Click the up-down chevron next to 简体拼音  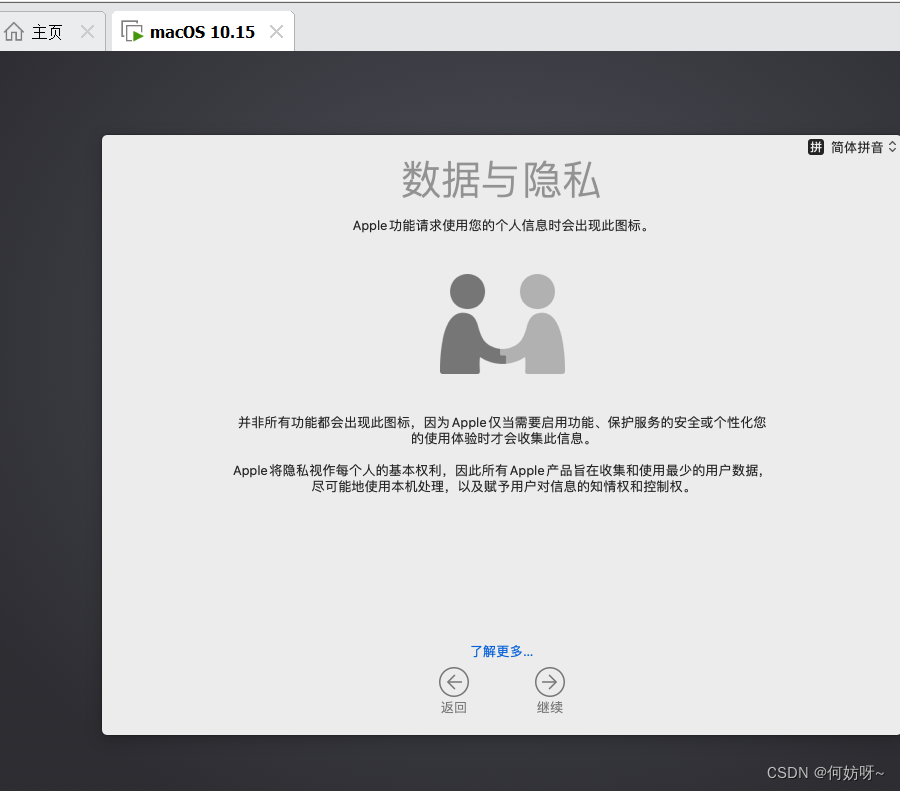point(893,147)
